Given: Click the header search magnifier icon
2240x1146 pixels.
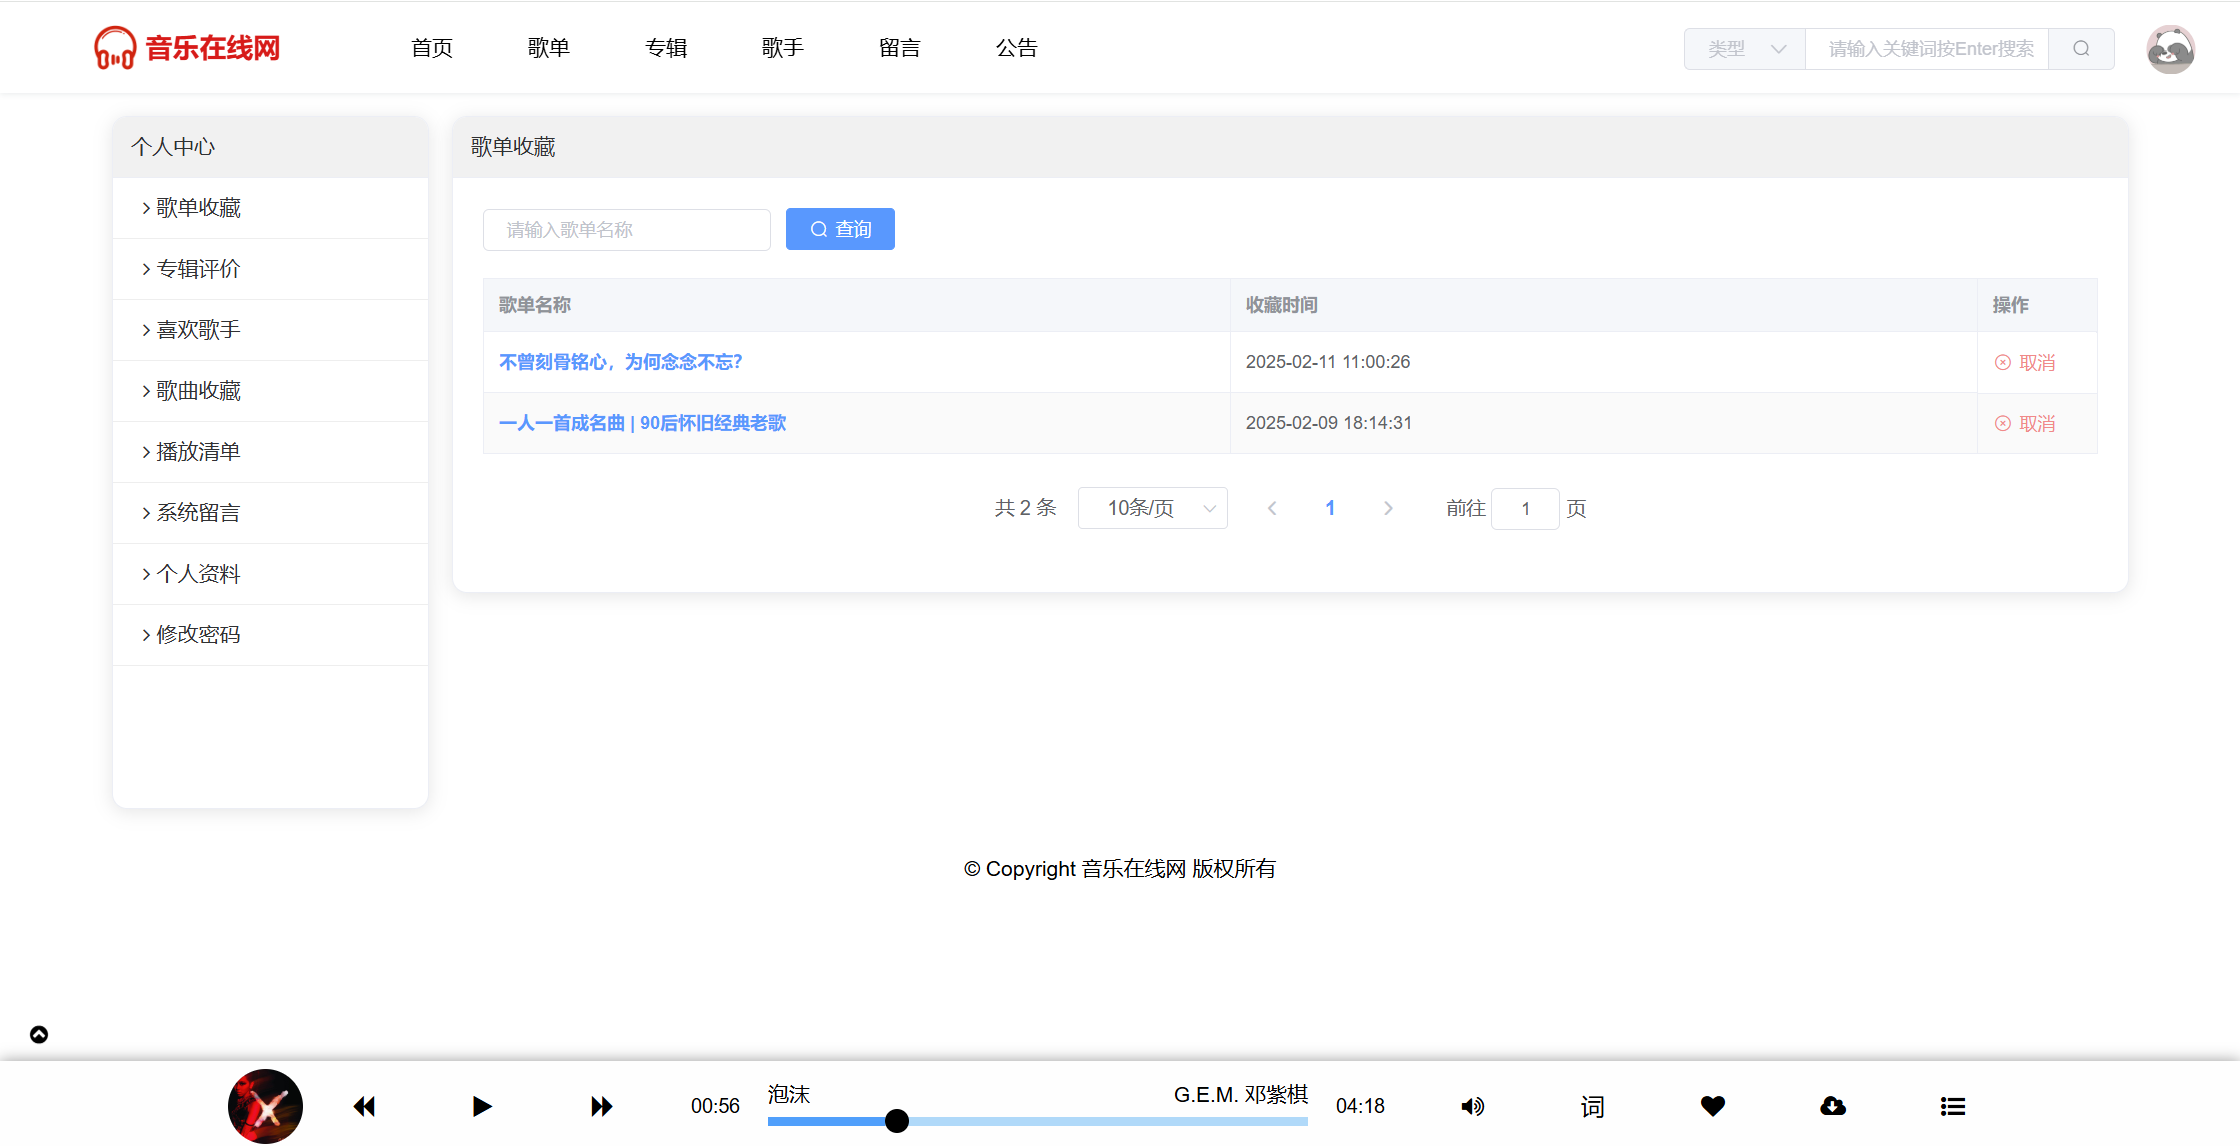Looking at the screenshot, I should pyautogui.click(x=2081, y=49).
